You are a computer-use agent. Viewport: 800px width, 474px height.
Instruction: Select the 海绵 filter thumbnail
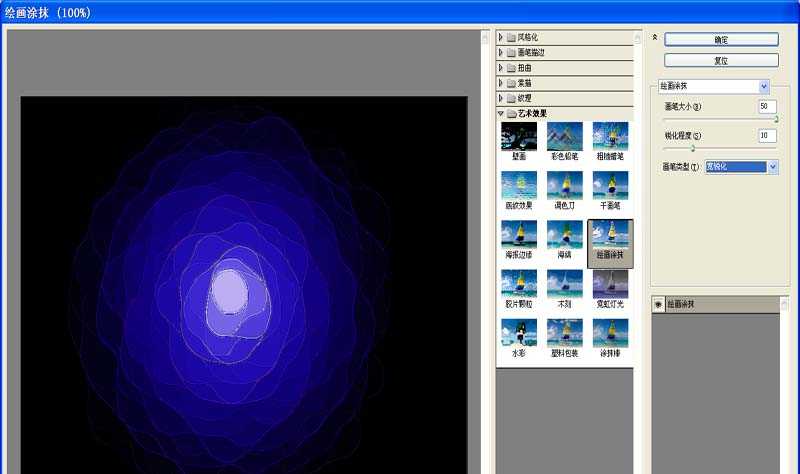coord(565,235)
